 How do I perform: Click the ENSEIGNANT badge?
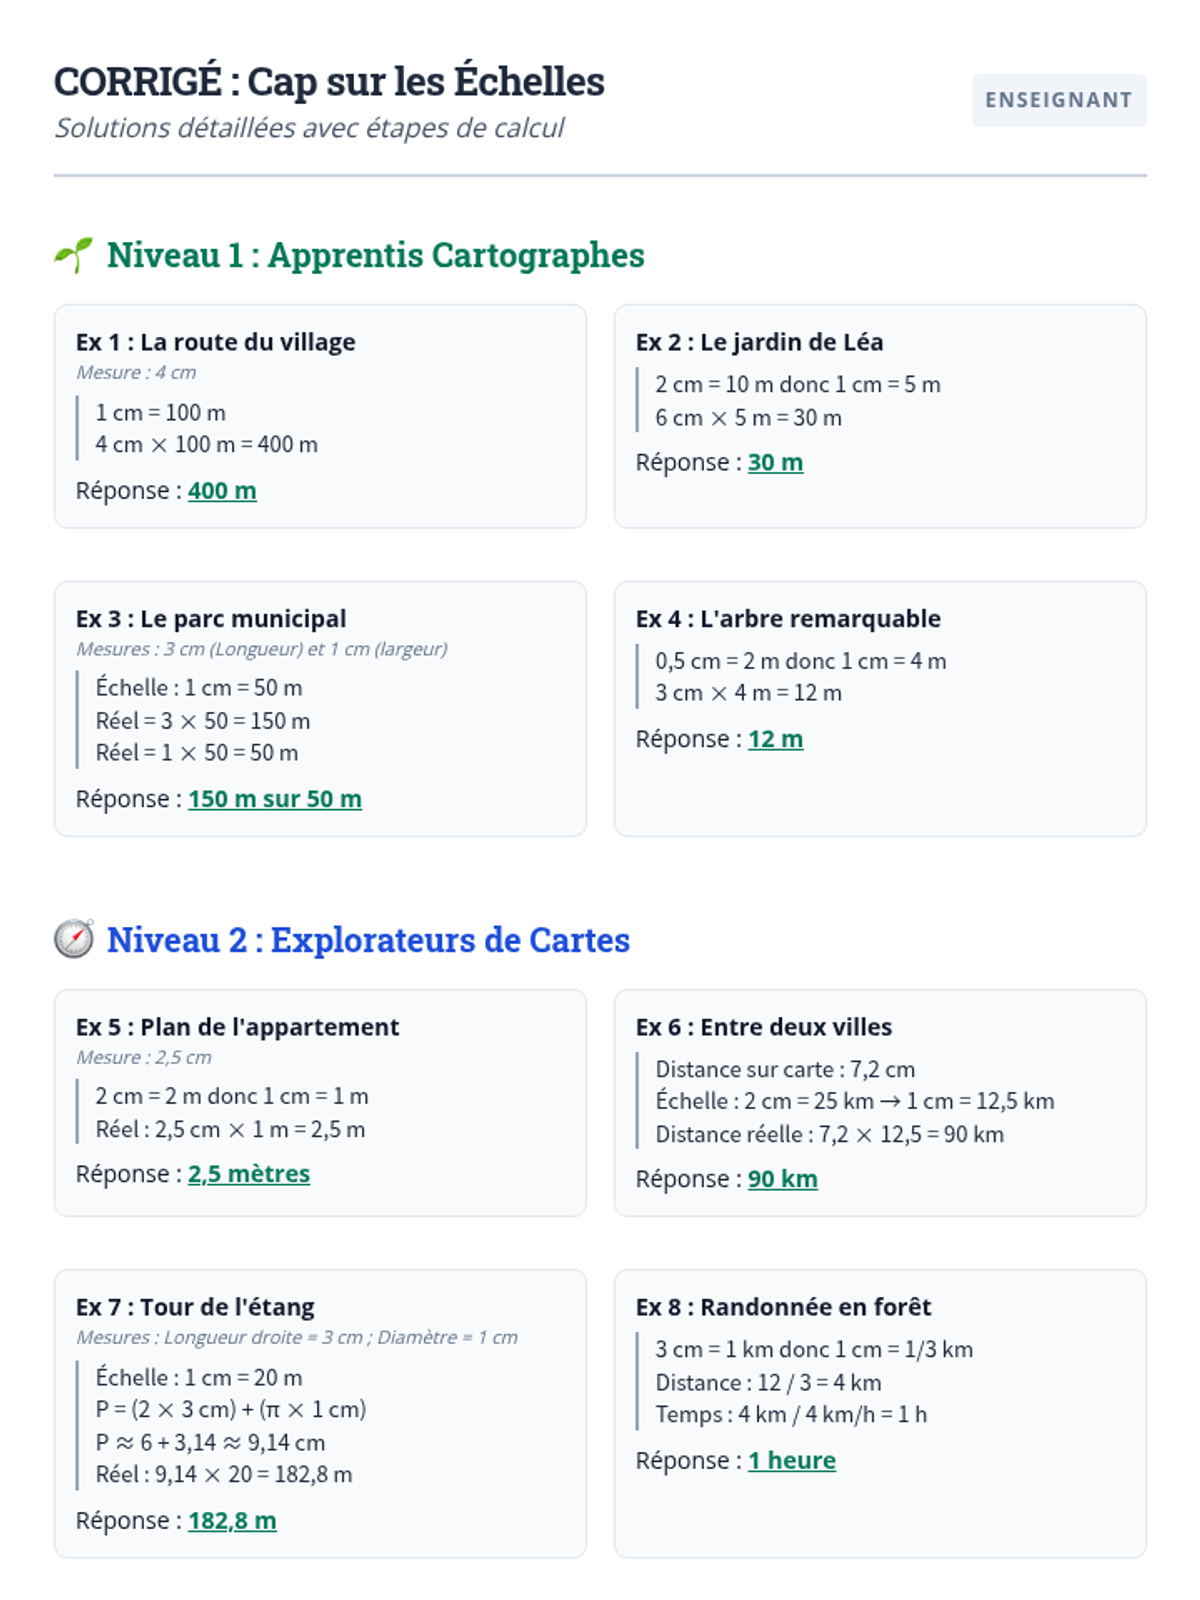(1058, 100)
